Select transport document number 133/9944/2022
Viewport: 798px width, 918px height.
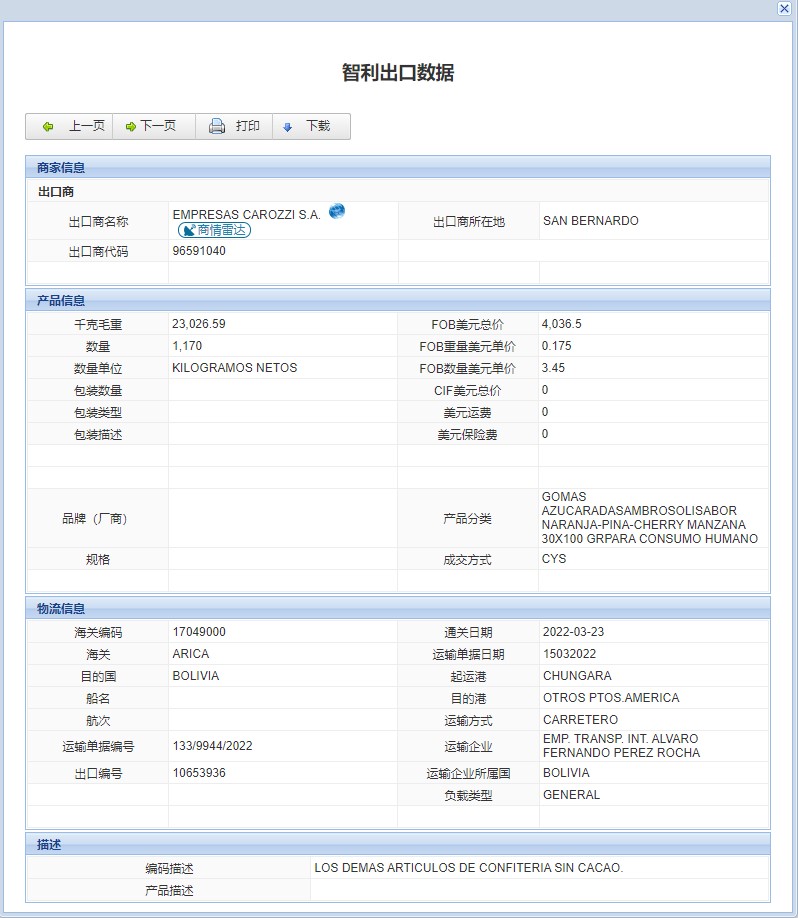(x=213, y=746)
